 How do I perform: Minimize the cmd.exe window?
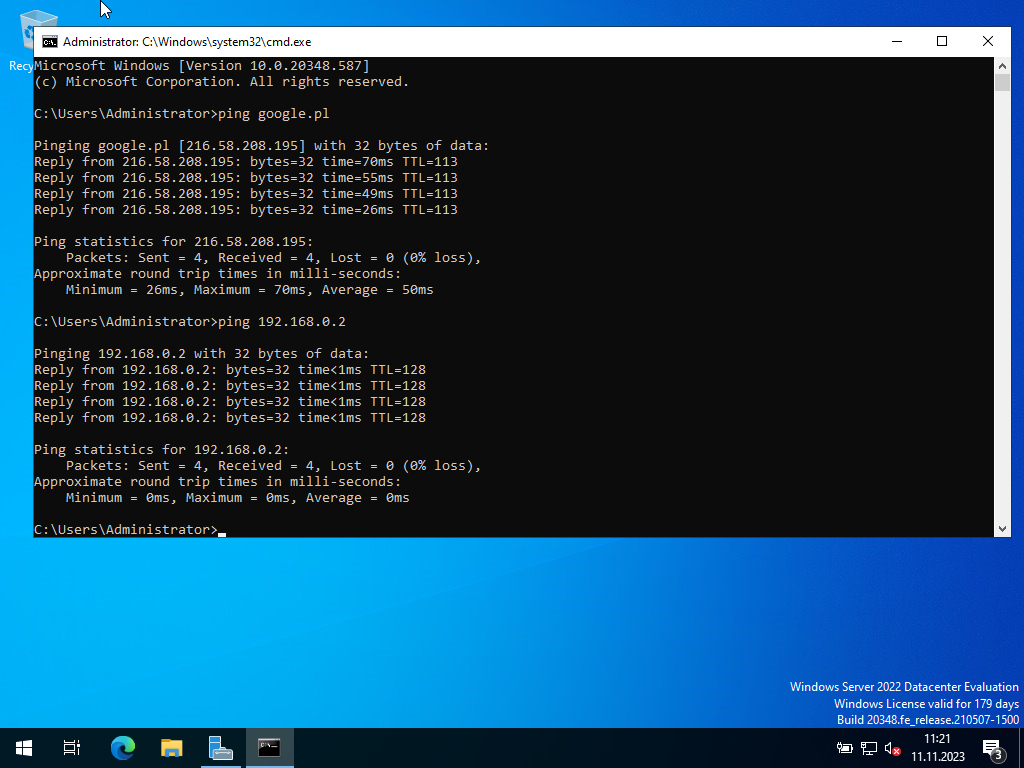[x=897, y=42]
